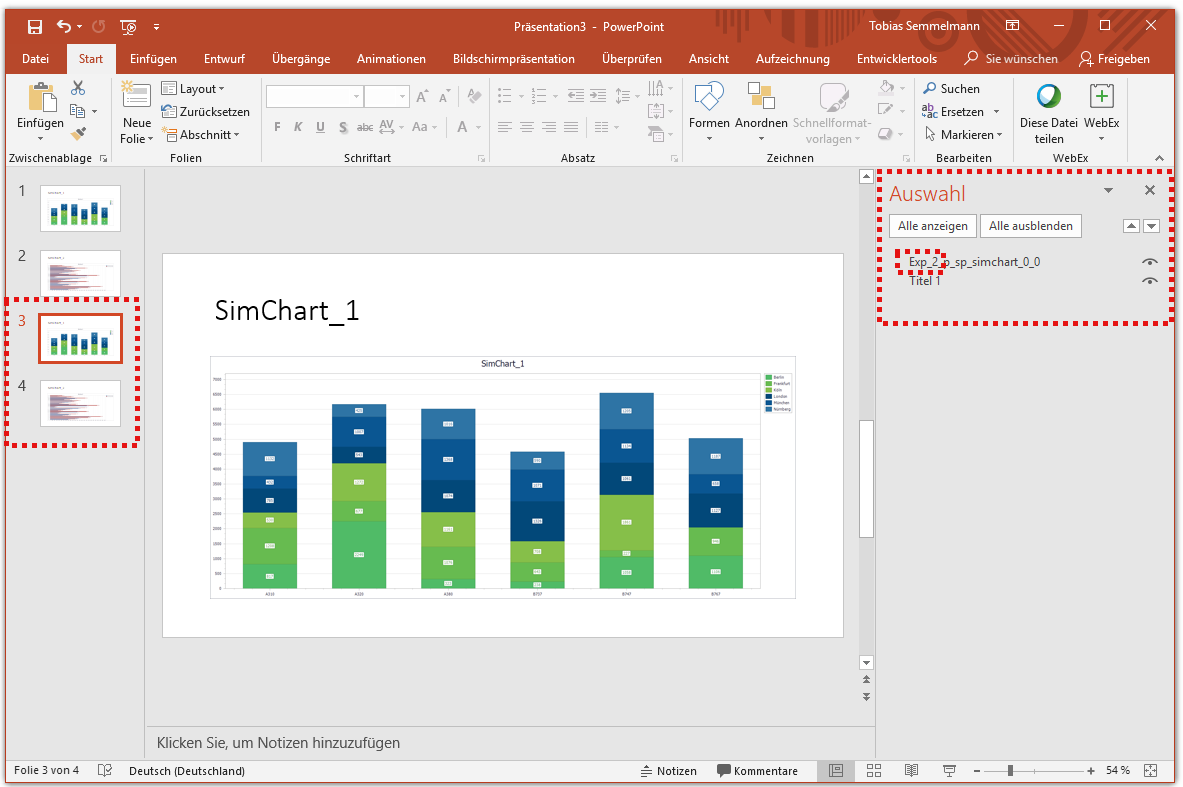This screenshot has width=1183, height=787.
Task: Start Bildschirmpräsentation from the status bar icon
Action: coord(948,770)
